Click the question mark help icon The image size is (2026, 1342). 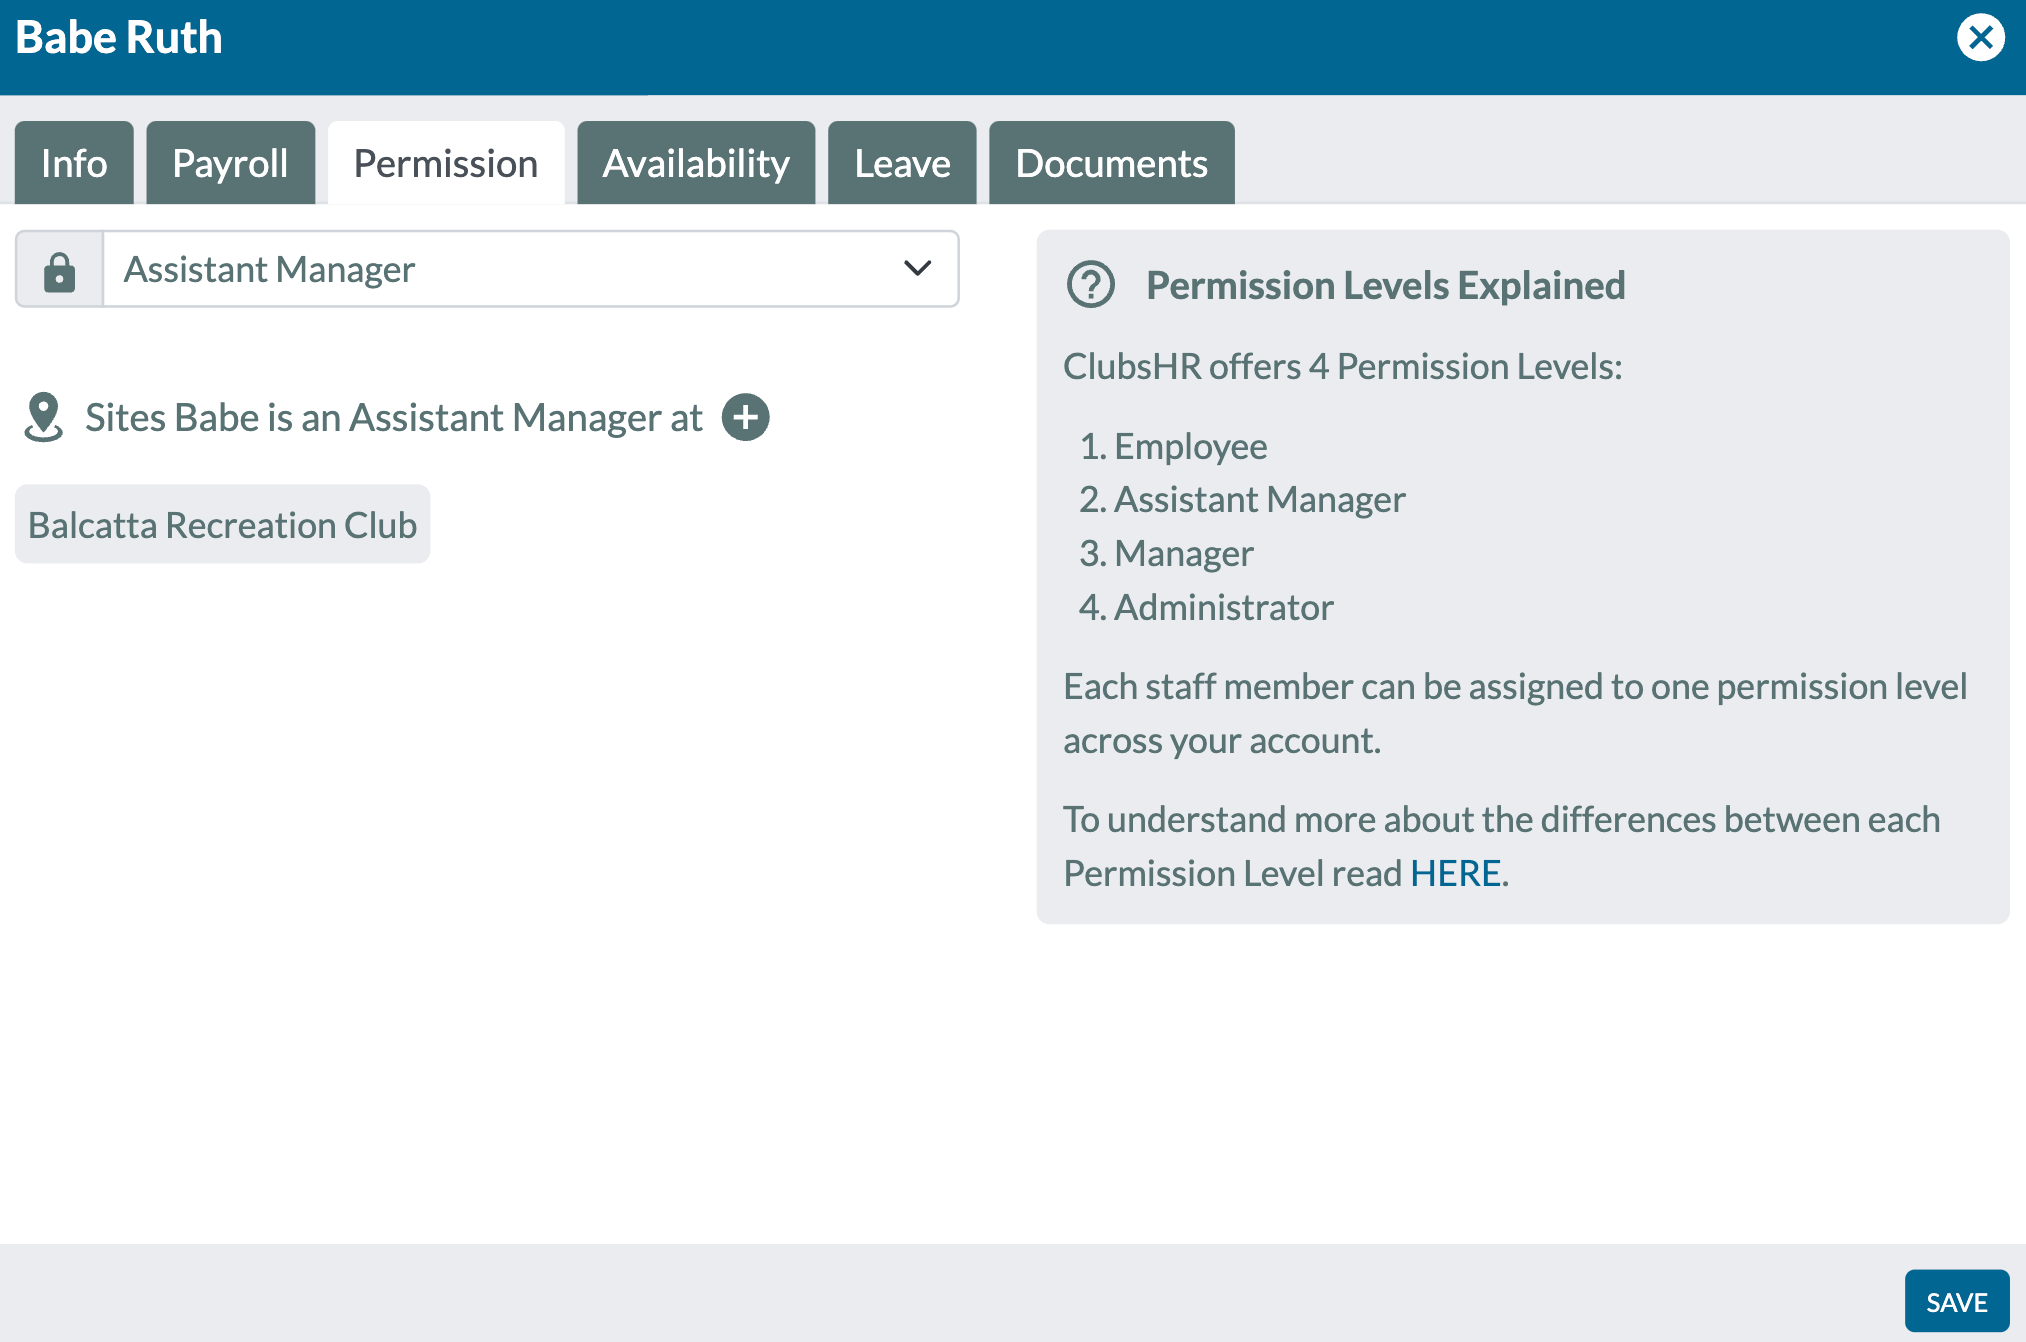tap(1091, 285)
